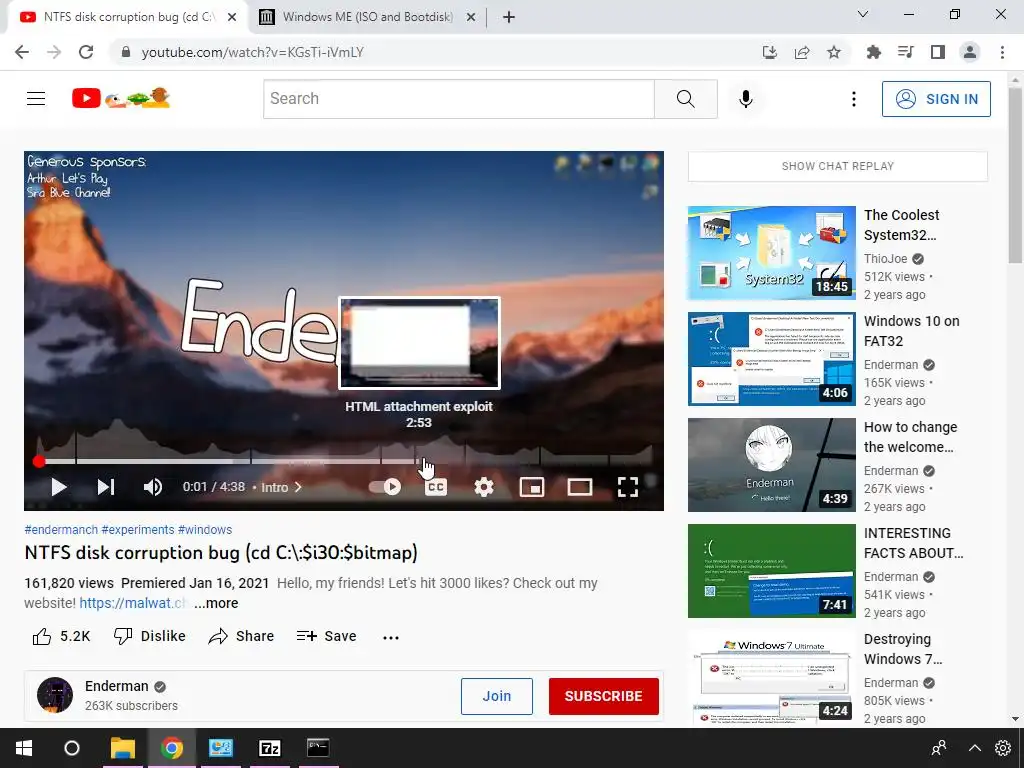Open Windows Start menu
The height and width of the screenshot is (768, 1024).
24,748
